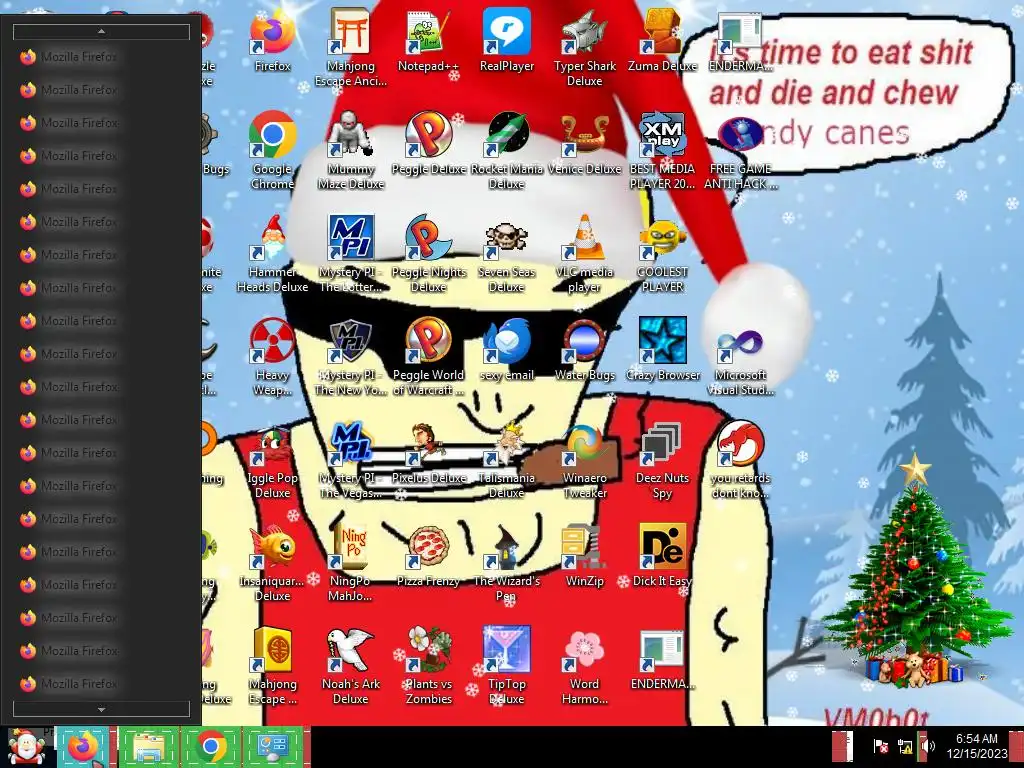Image resolution: width=1024 pixels, height=768 pixels.
Task: Launch Iggle Pop Deluxe icon
Action: click(x=273, y=460)
